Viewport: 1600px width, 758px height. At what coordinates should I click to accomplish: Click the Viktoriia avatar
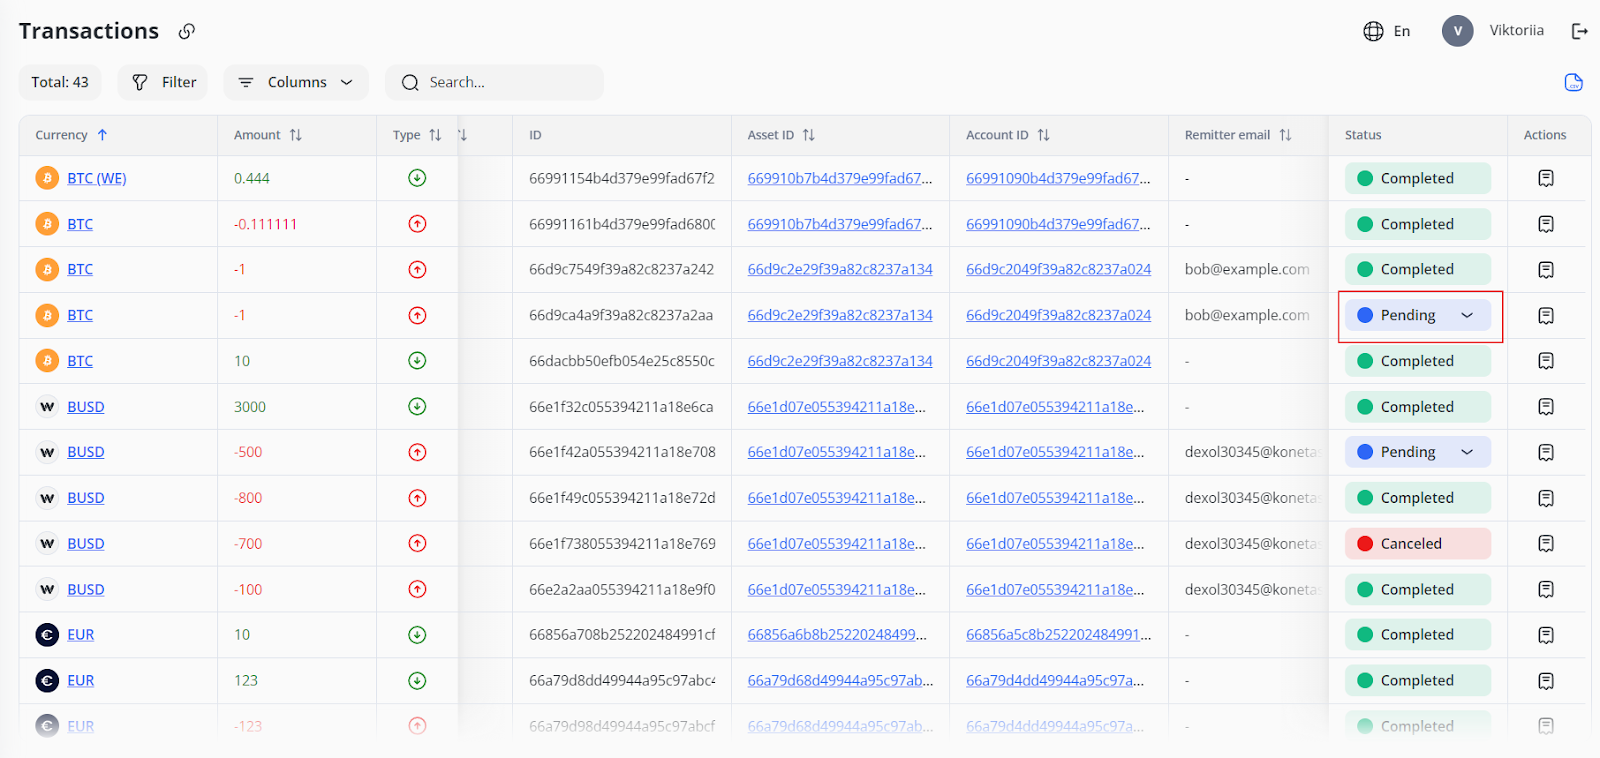(x=1457, y=31)
